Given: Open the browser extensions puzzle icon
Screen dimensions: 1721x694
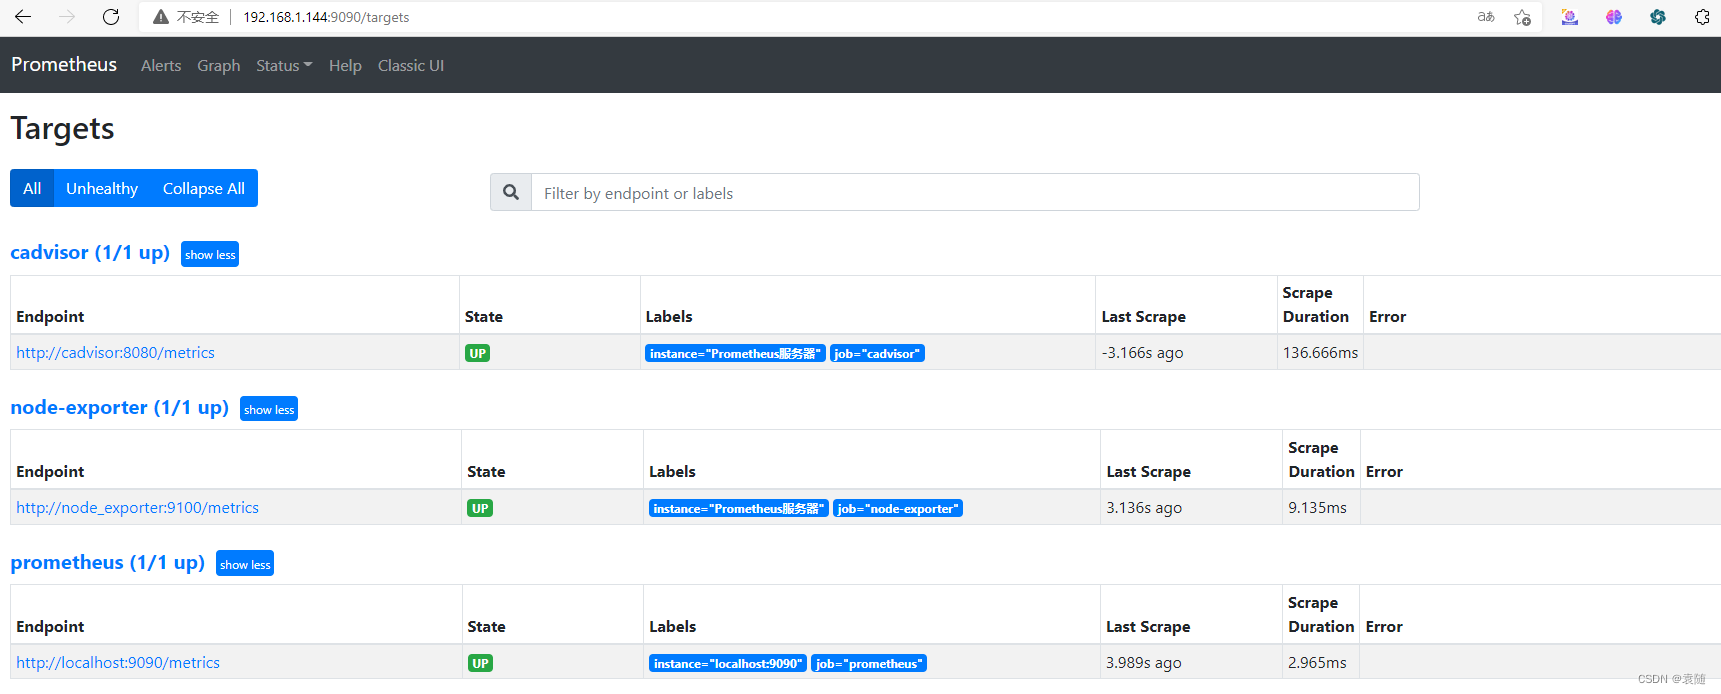Looking at the screenshot, I should pyautogui.click(x=1702, y=17).
